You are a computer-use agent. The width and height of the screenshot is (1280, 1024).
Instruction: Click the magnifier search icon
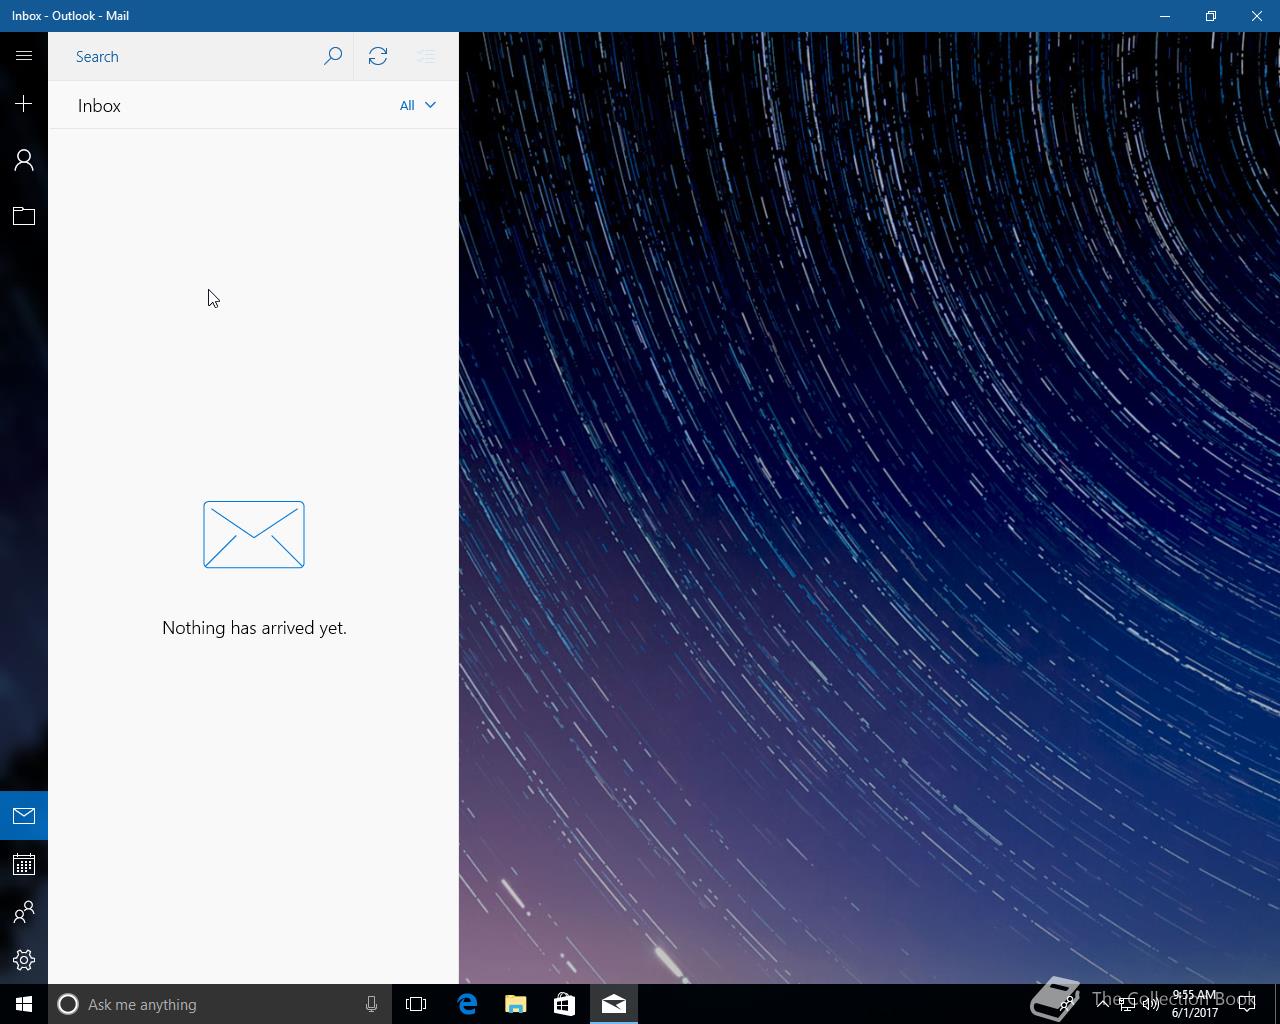click(333, 56)
